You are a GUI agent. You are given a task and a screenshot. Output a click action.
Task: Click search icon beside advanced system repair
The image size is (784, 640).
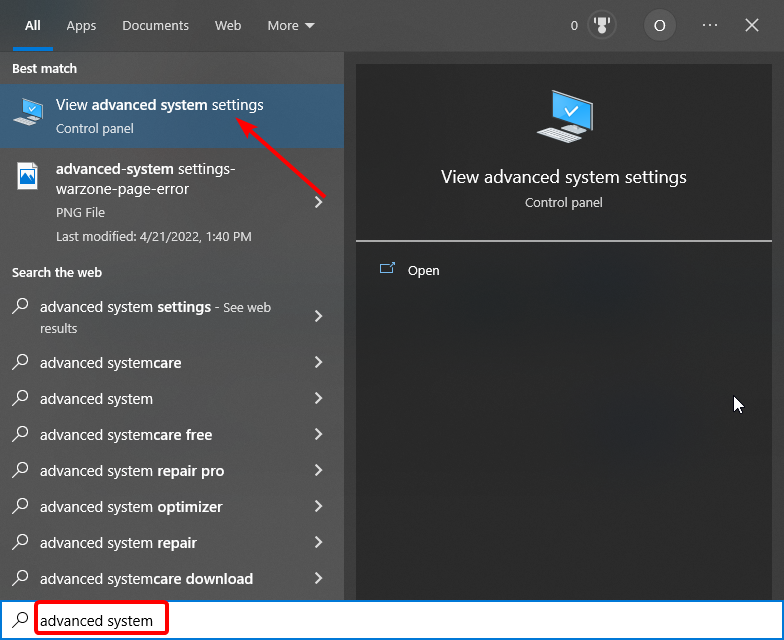click(20, 542)
